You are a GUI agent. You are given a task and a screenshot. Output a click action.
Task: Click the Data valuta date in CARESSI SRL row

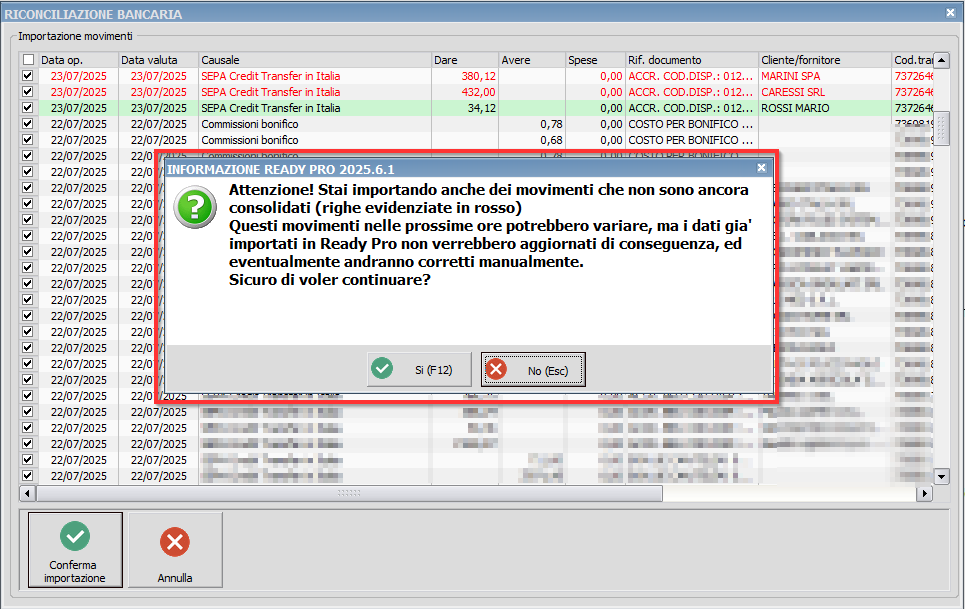click(x=159, y=92)
